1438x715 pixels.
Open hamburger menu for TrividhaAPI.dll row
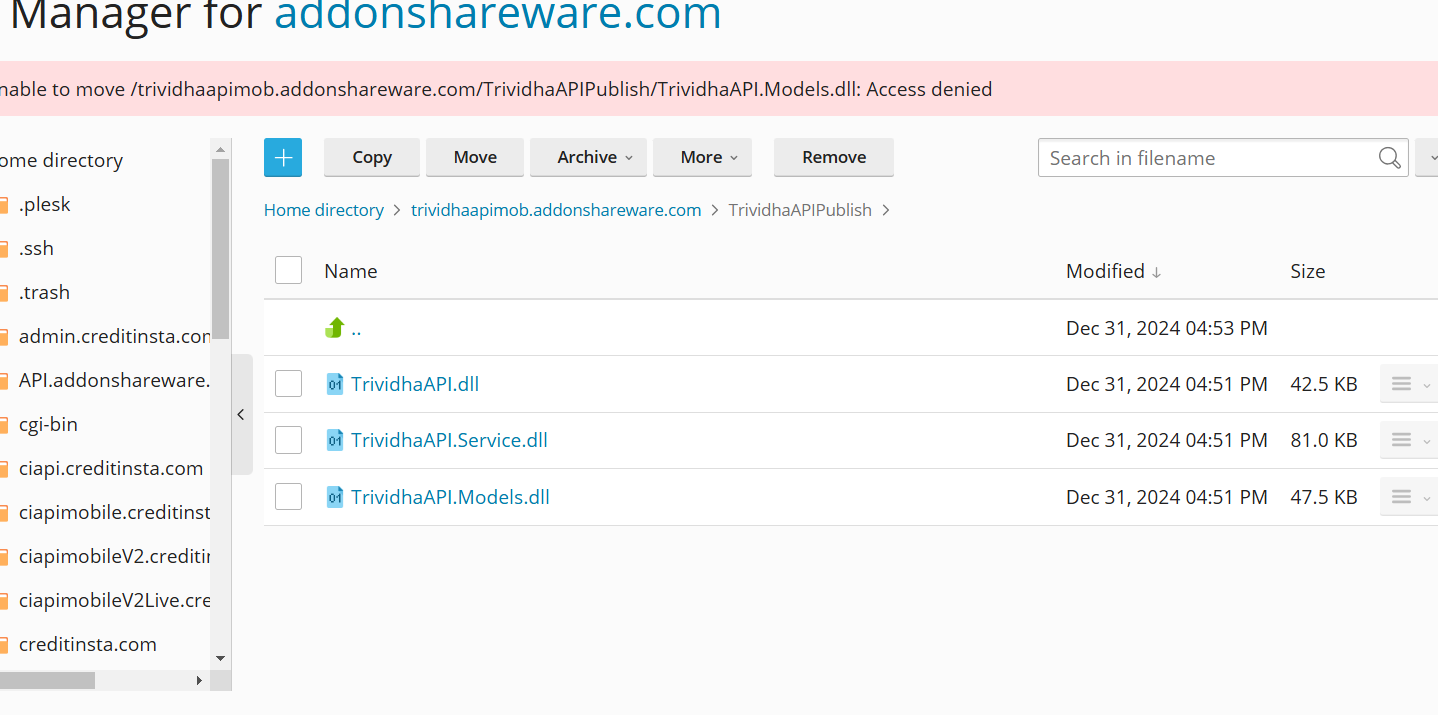(x=1408, y=384)
